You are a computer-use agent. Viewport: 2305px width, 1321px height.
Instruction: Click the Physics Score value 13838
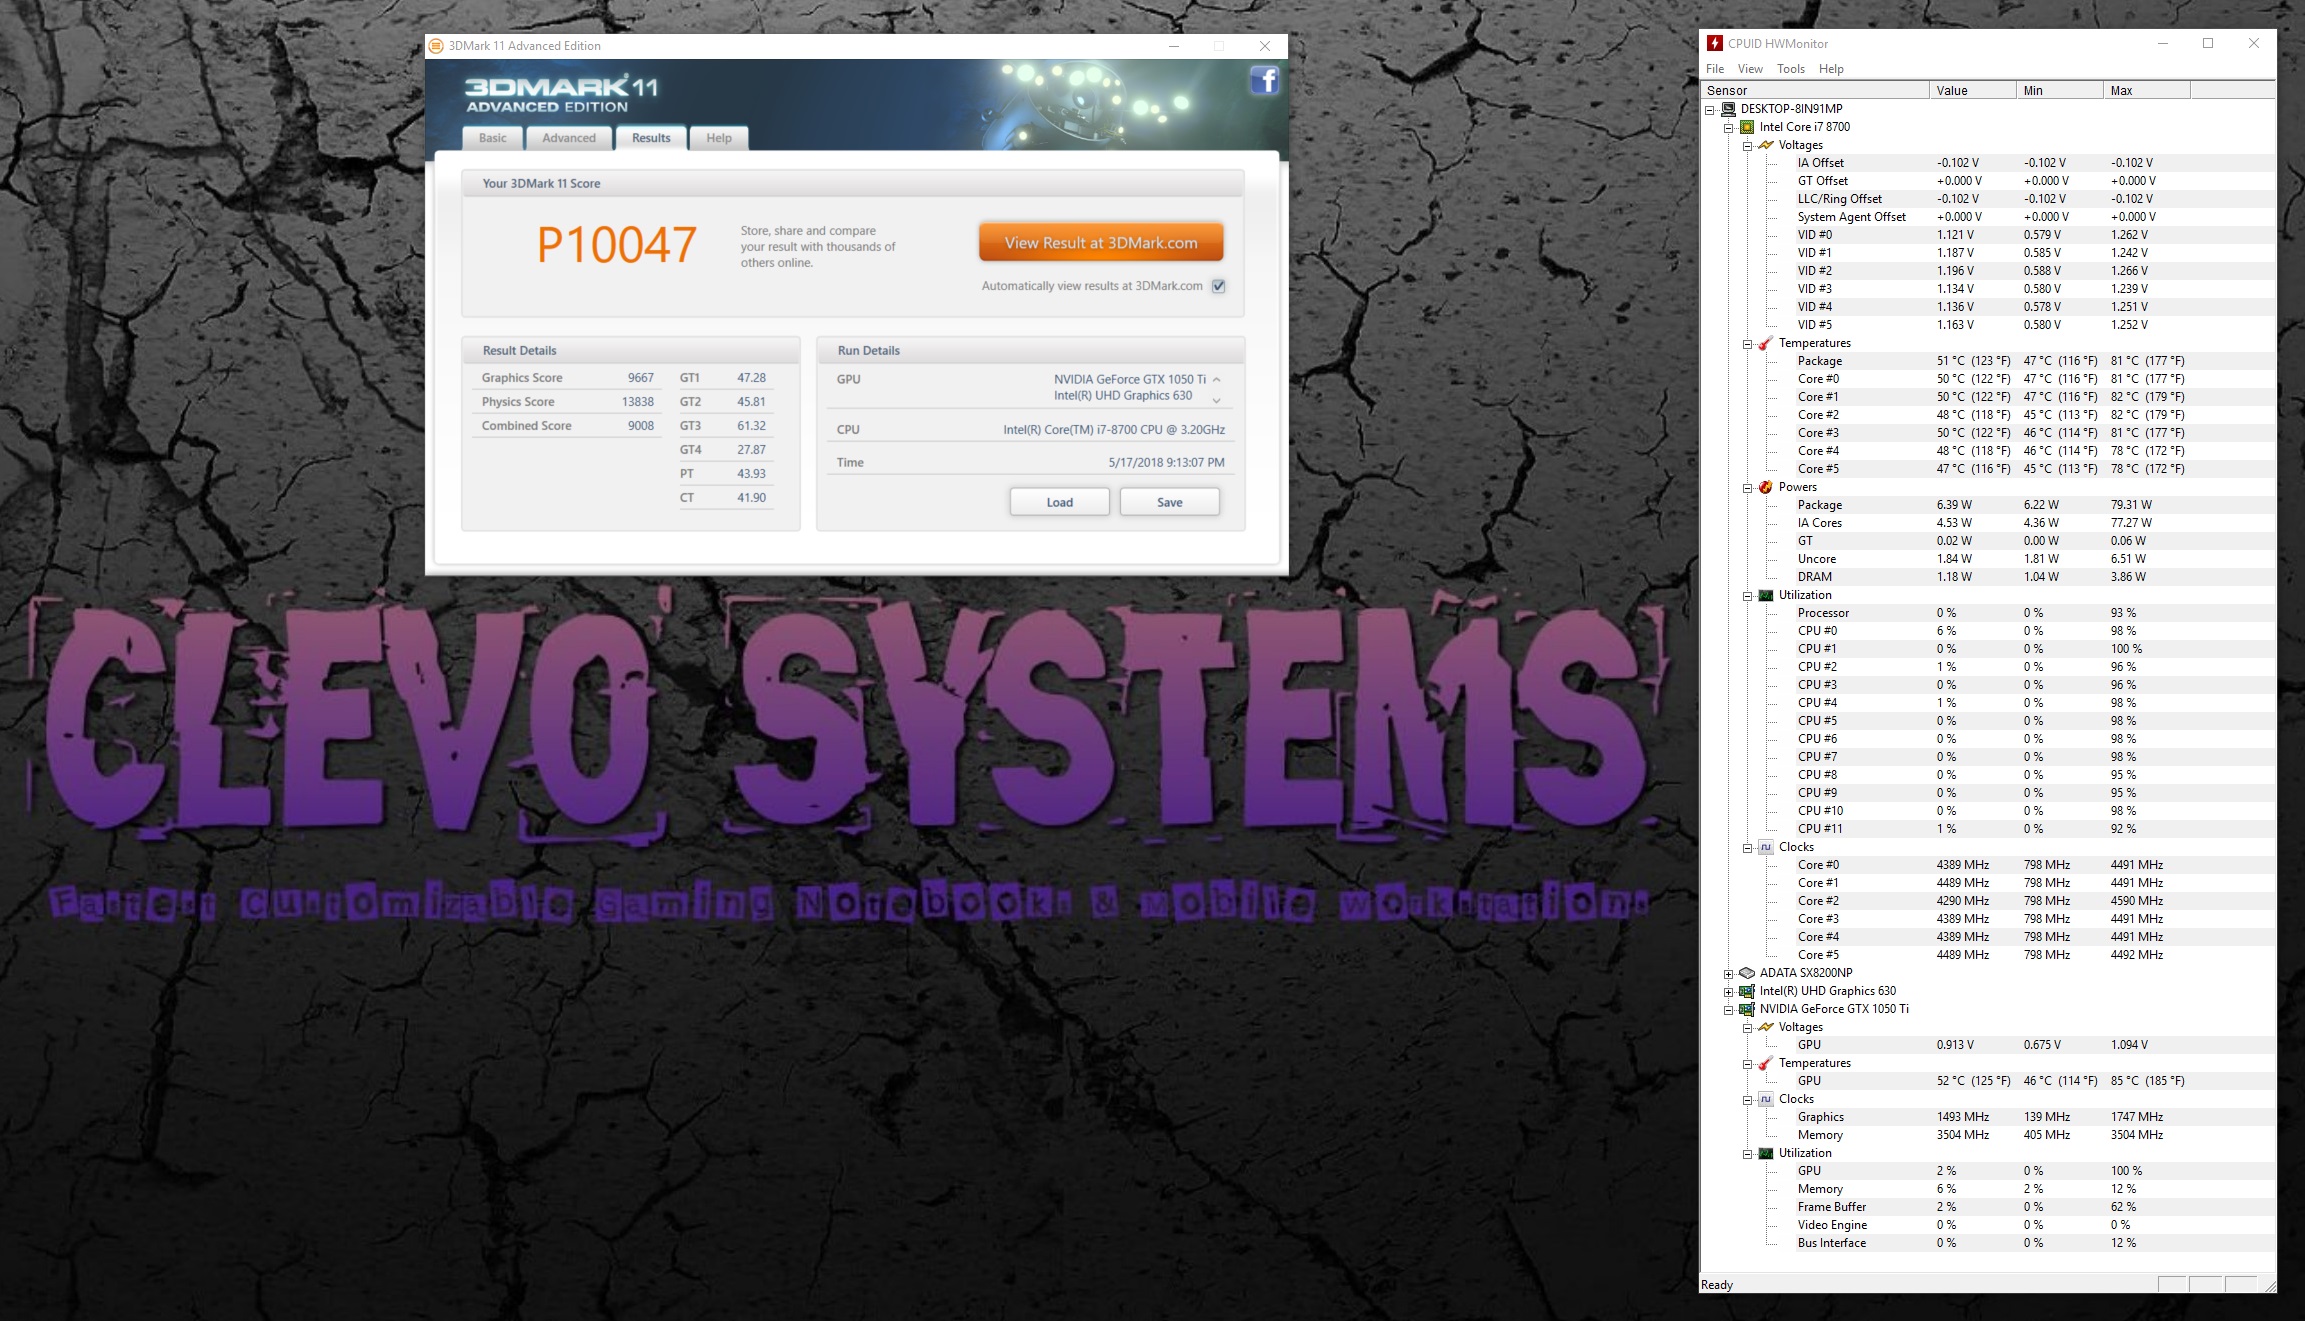click(x=638, y=402)
